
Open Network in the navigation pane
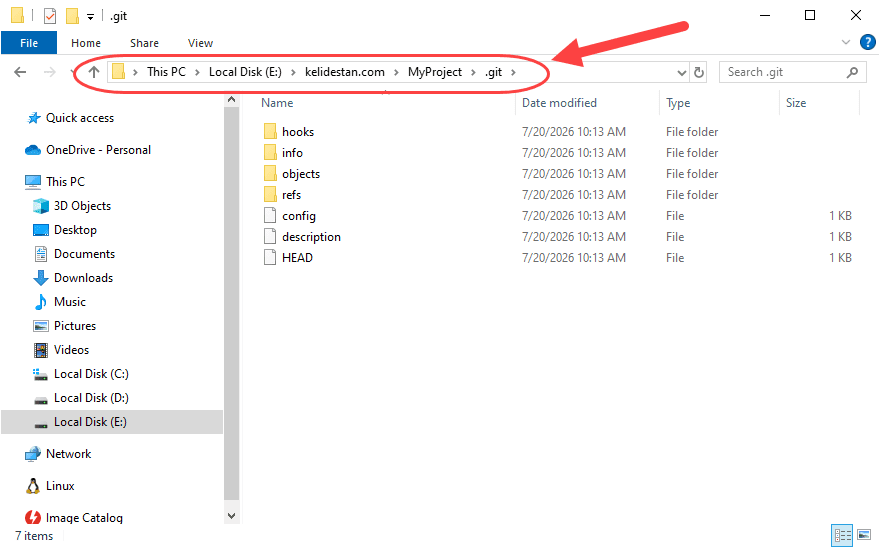click(x=68, y=454)
